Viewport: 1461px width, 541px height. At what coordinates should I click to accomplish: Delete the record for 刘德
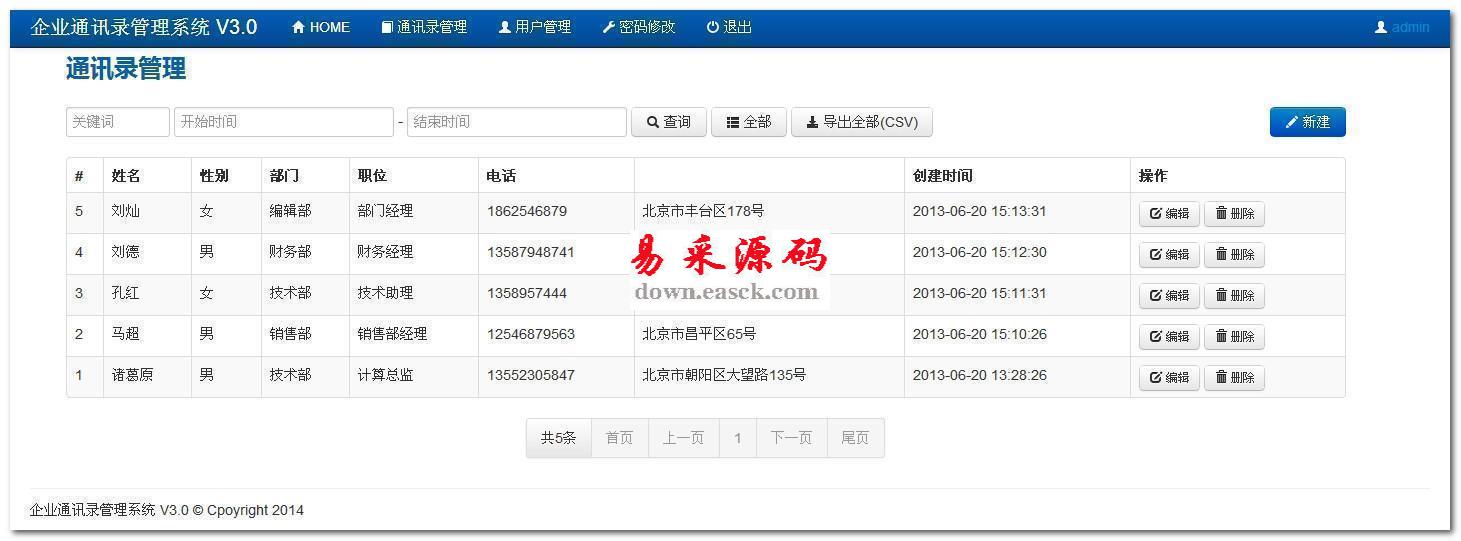pos(1234,254)
